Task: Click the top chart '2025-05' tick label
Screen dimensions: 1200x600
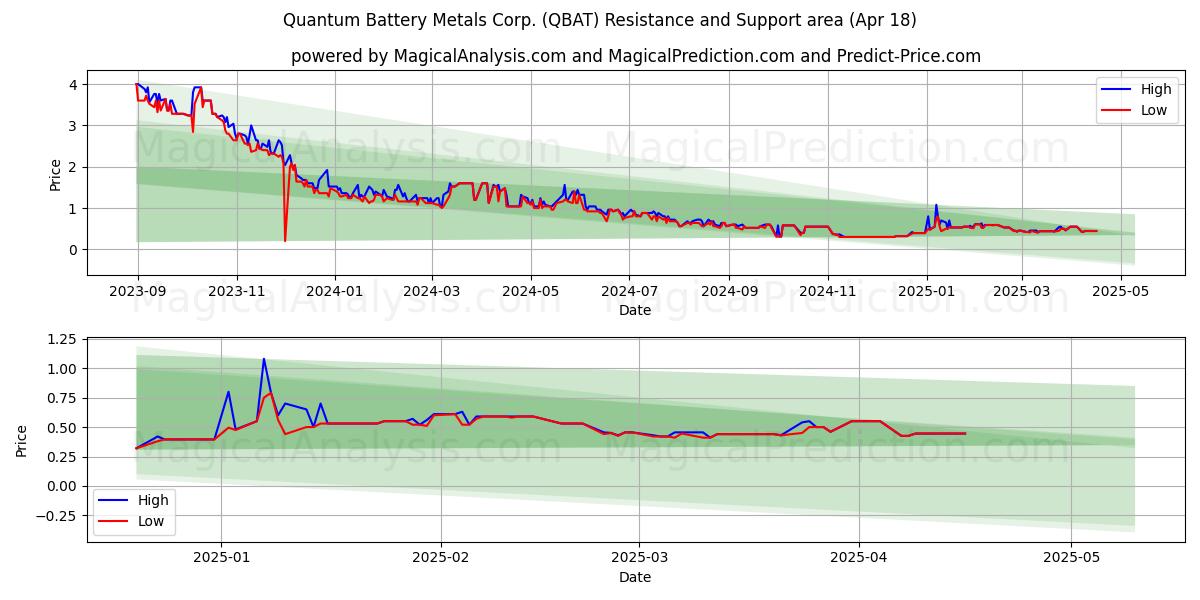Action: click(x=1120, y=290)
